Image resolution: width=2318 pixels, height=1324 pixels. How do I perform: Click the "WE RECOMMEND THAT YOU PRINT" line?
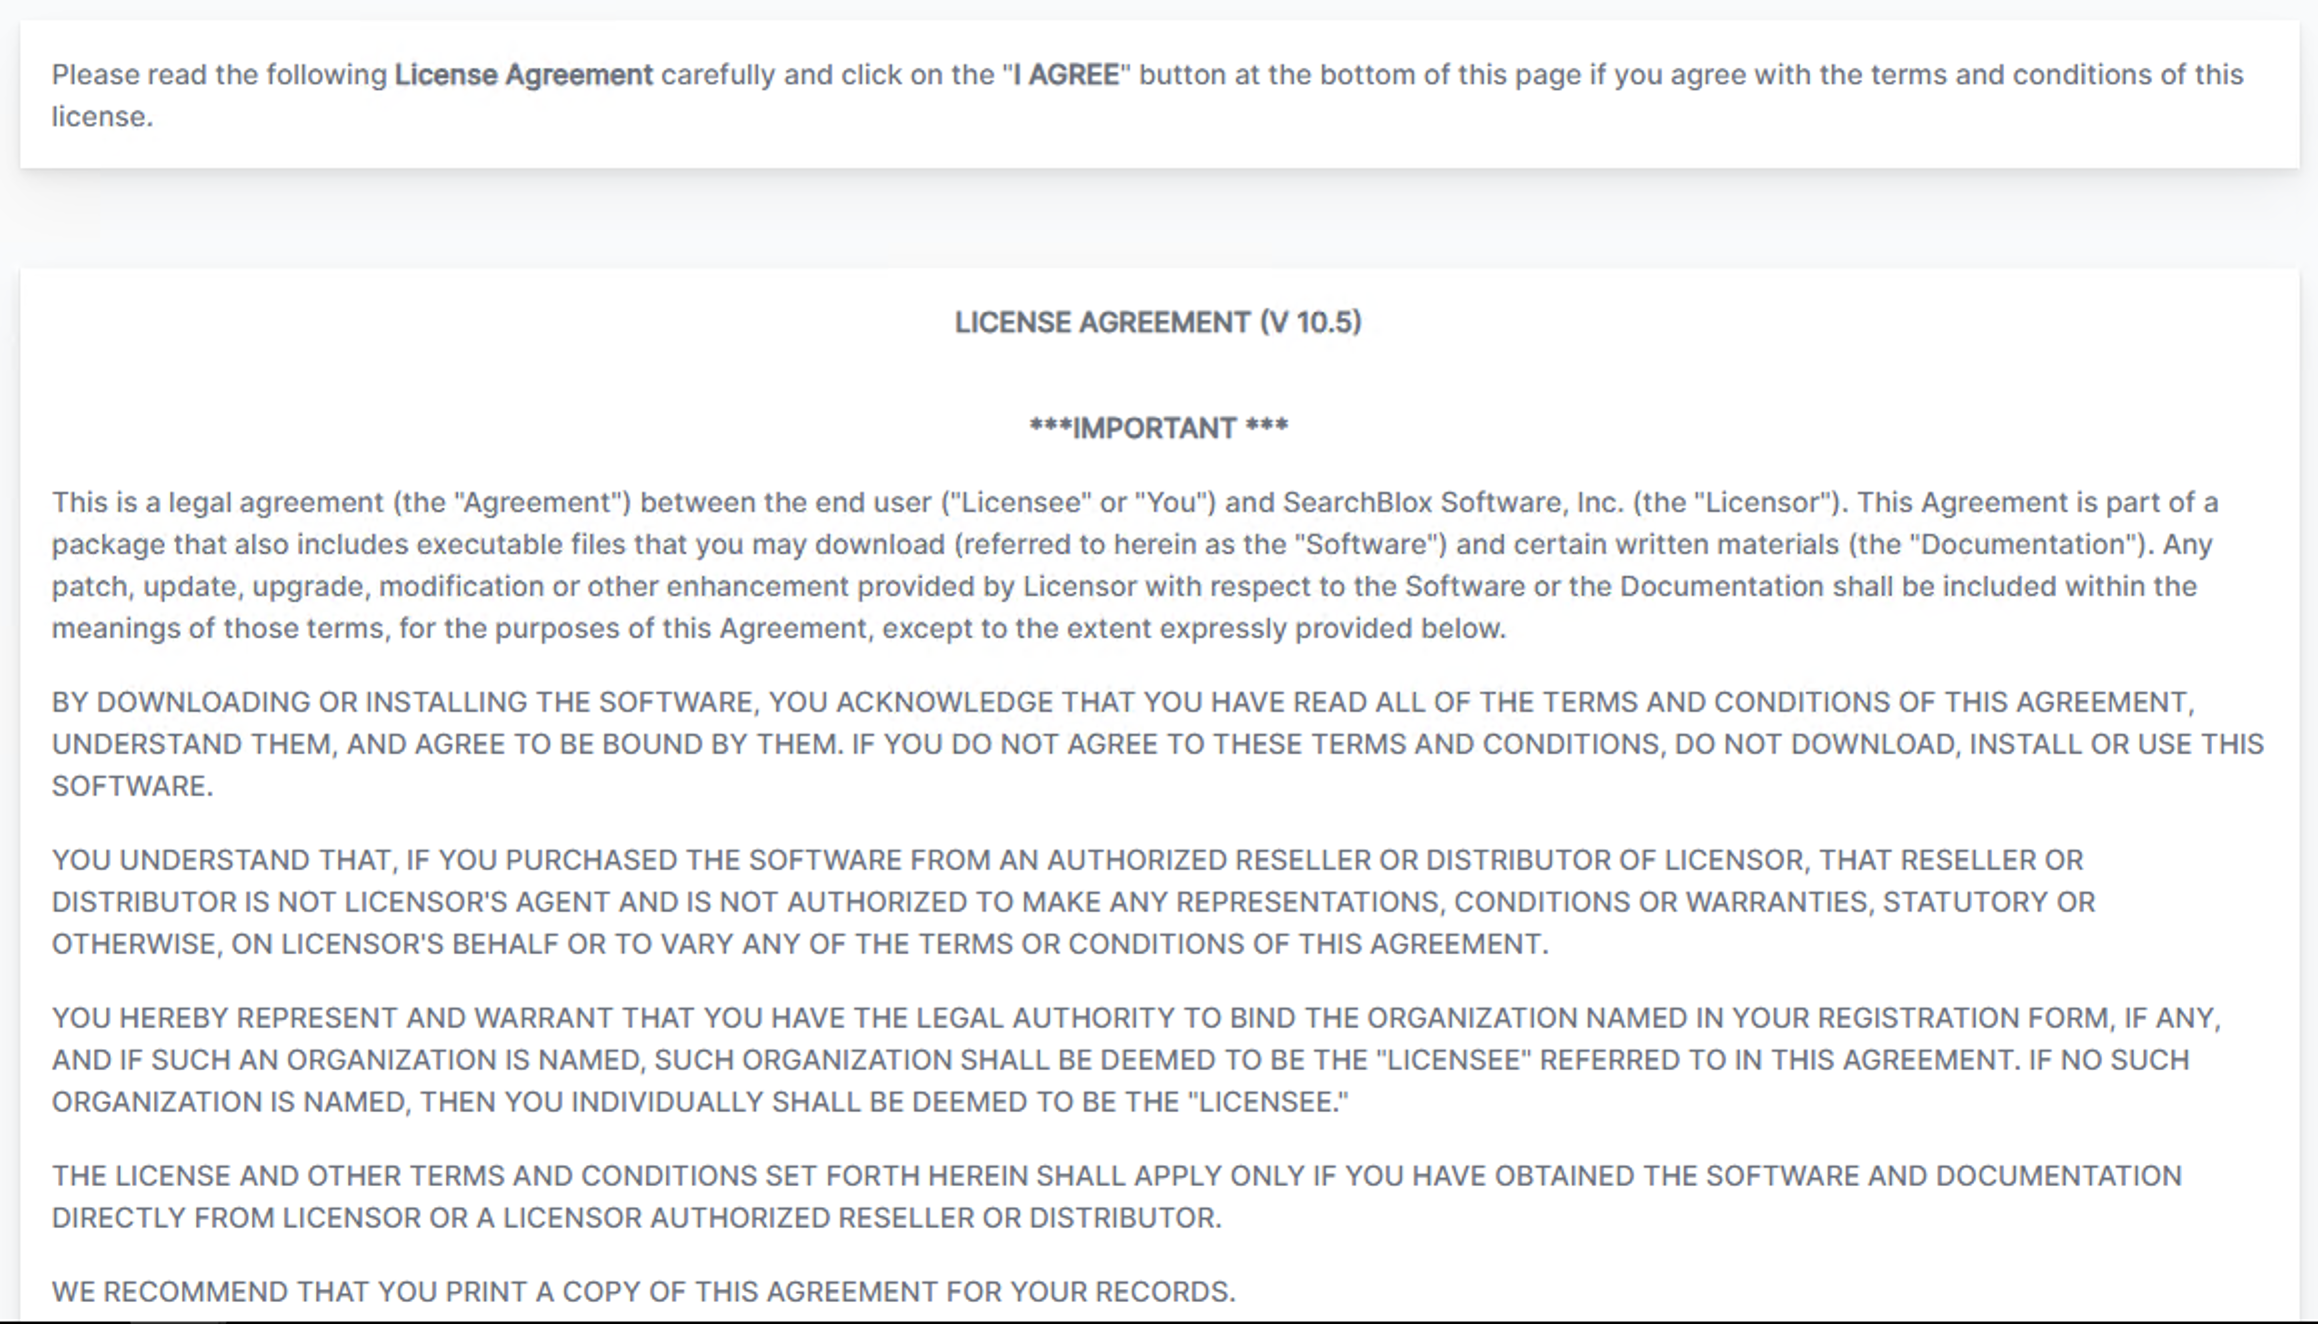[644, 1292]
